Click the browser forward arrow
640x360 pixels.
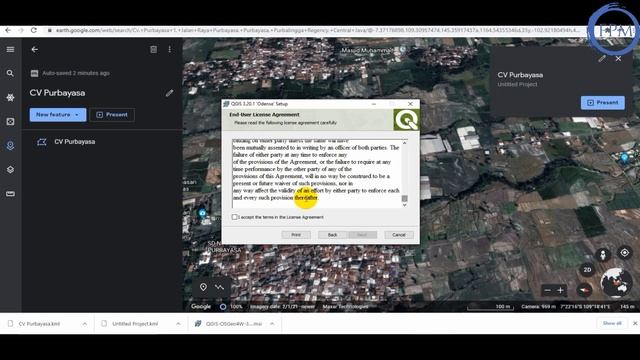pos(20,30)
